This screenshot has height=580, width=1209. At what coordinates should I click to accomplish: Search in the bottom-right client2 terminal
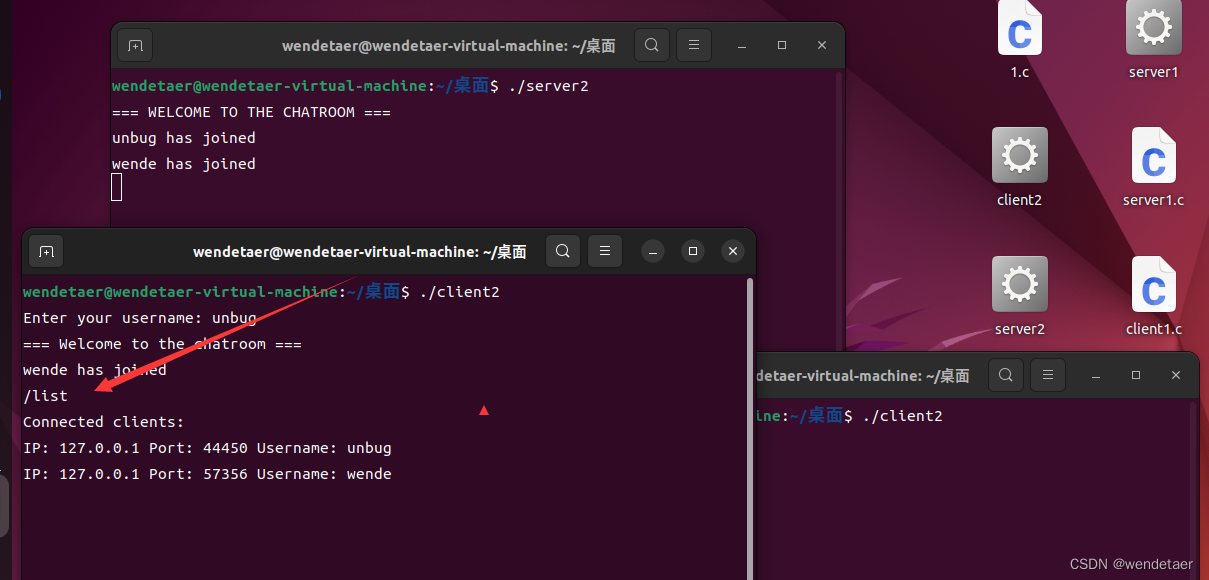point(1006,375)
